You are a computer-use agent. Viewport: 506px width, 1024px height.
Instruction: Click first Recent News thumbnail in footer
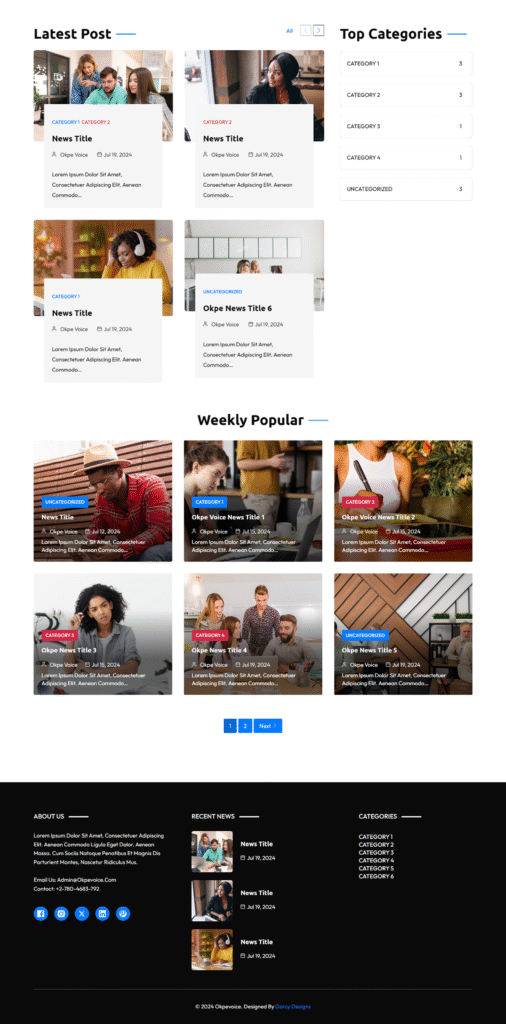[212, 852]
